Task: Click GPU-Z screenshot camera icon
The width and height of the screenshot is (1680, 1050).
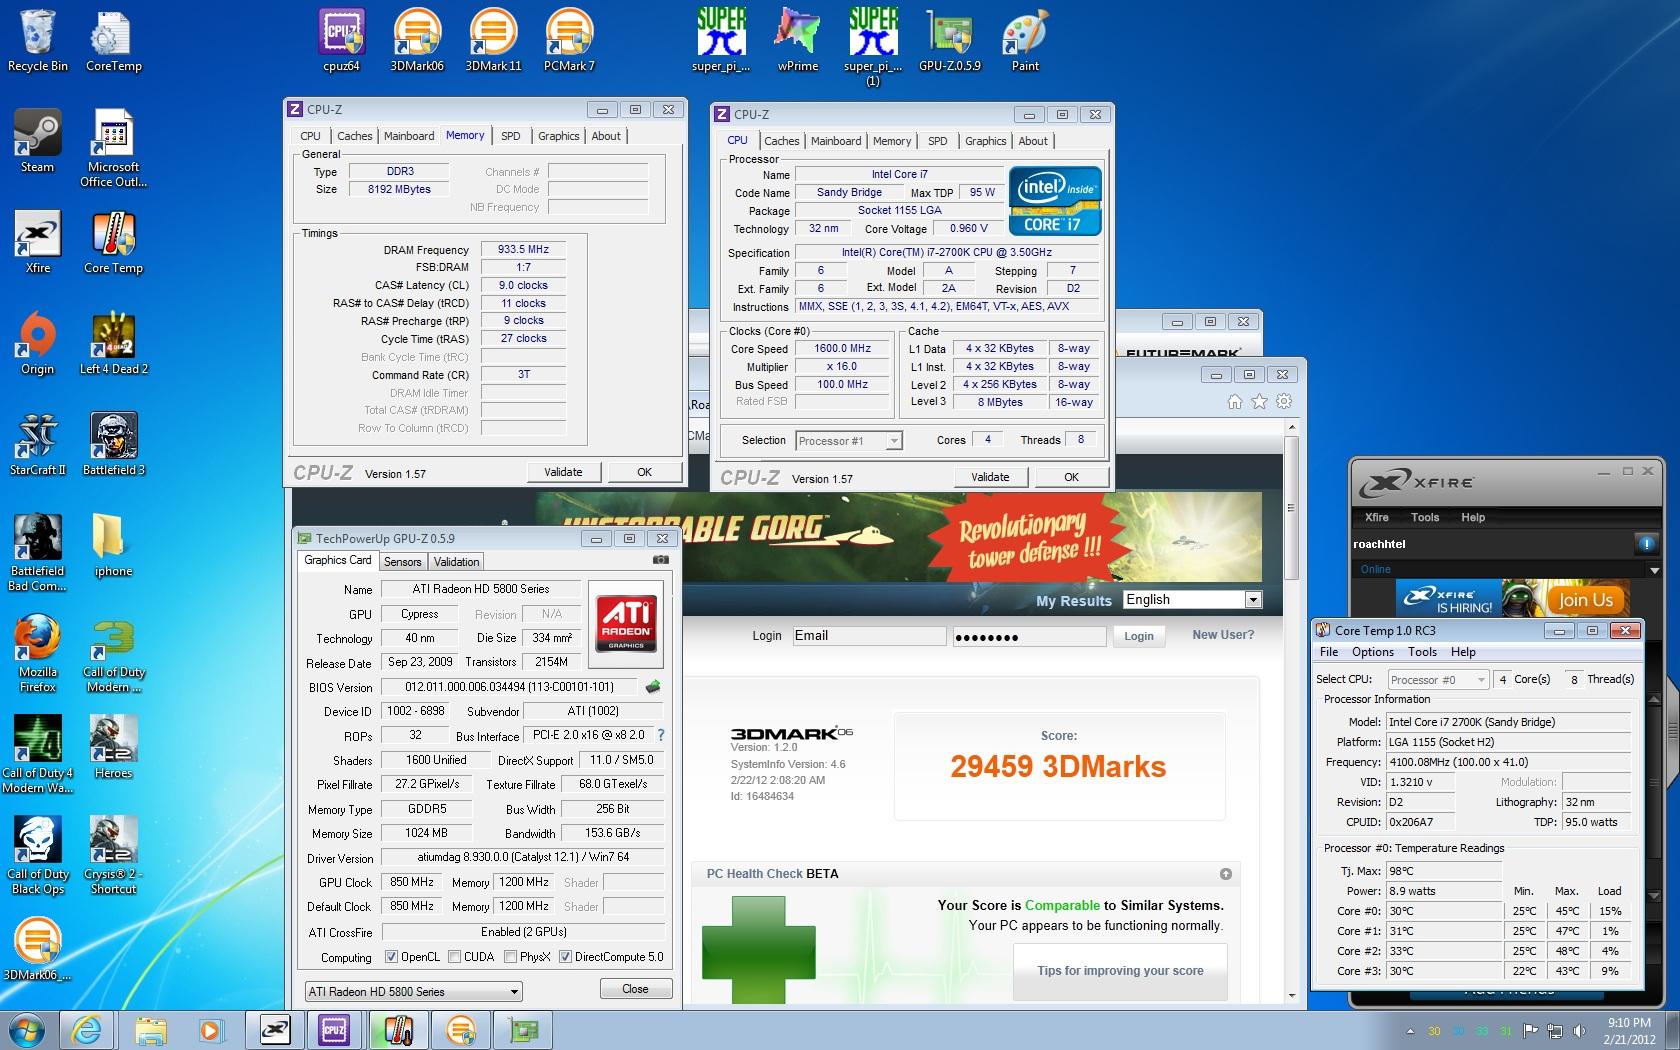Action: tap(661, 560)
